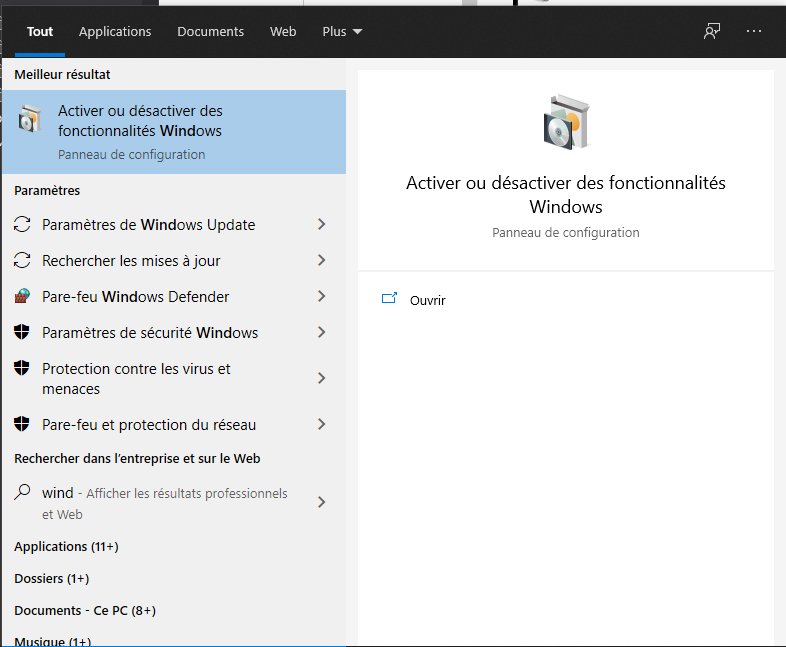Click the magnifier icon next to wind
The width and height of the screenshot is (786, 647).
tap(22, 492)
